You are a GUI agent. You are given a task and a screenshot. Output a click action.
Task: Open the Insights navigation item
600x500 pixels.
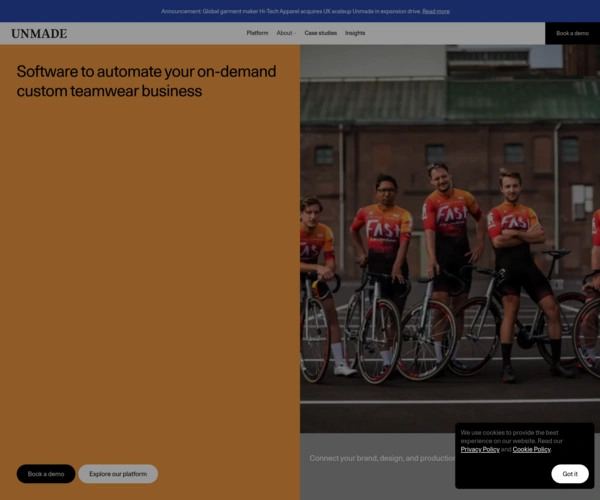(355, 33)
